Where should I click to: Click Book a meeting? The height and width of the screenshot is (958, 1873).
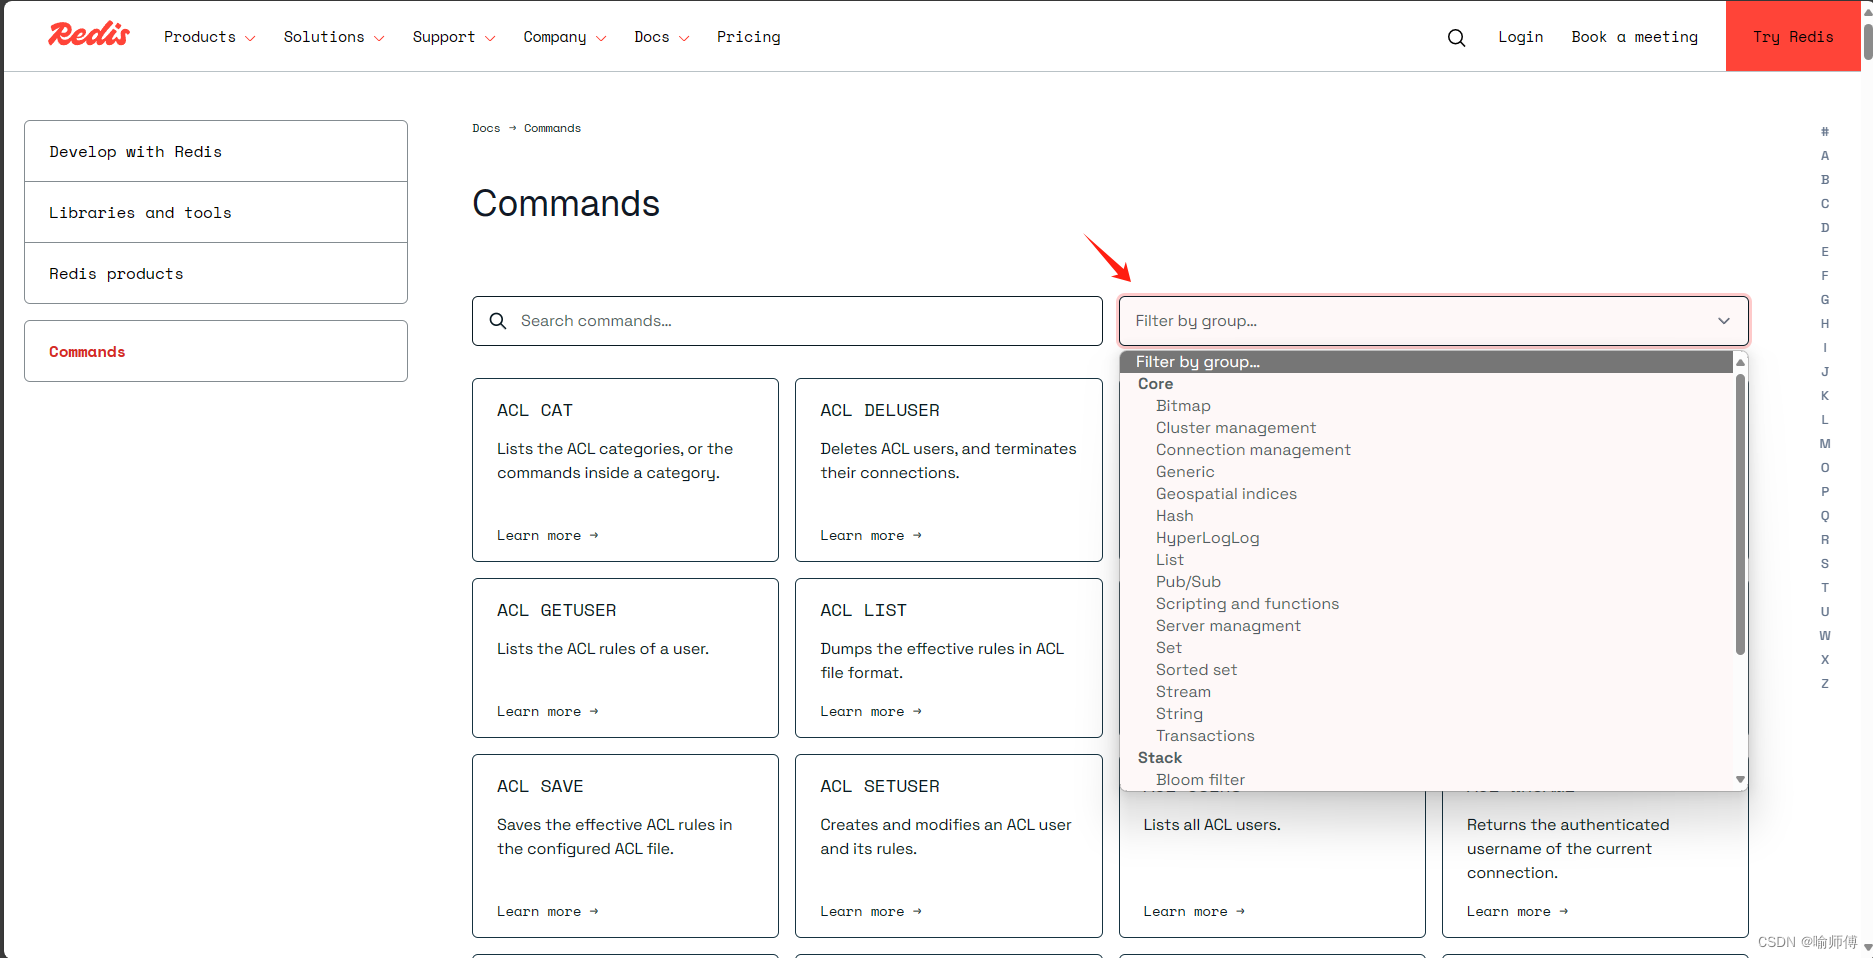point(1634,37)
